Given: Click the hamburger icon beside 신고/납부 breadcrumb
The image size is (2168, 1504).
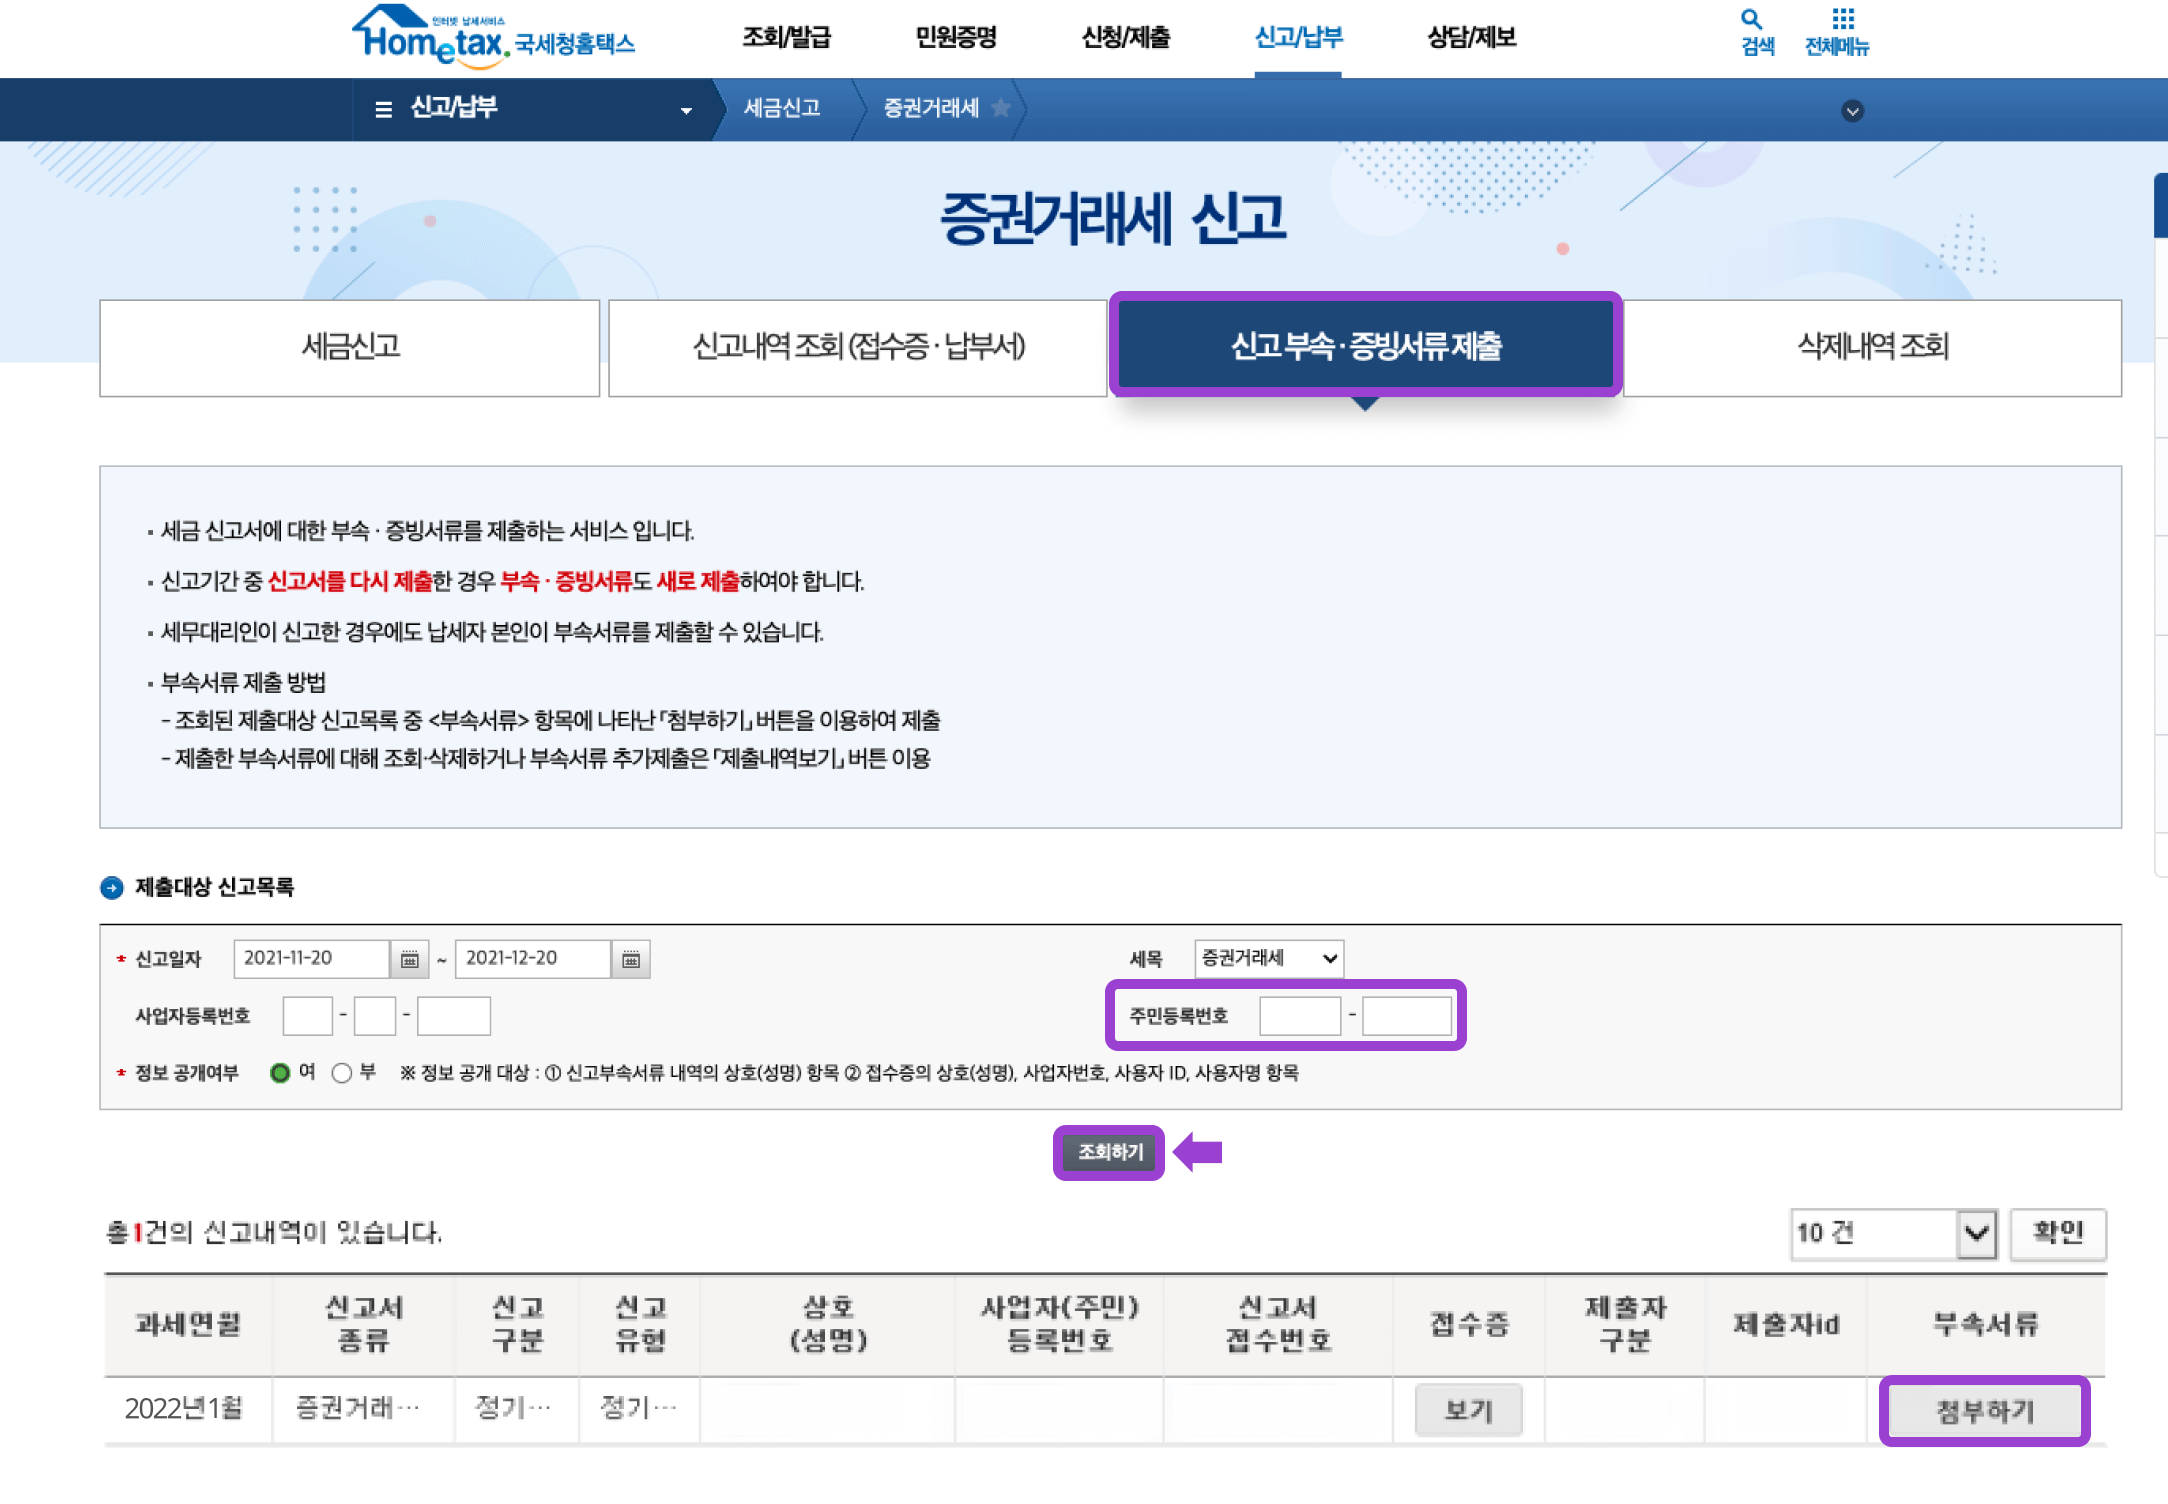Looking at the screenshot, I should pyautogui.click(x=383, y=110).
